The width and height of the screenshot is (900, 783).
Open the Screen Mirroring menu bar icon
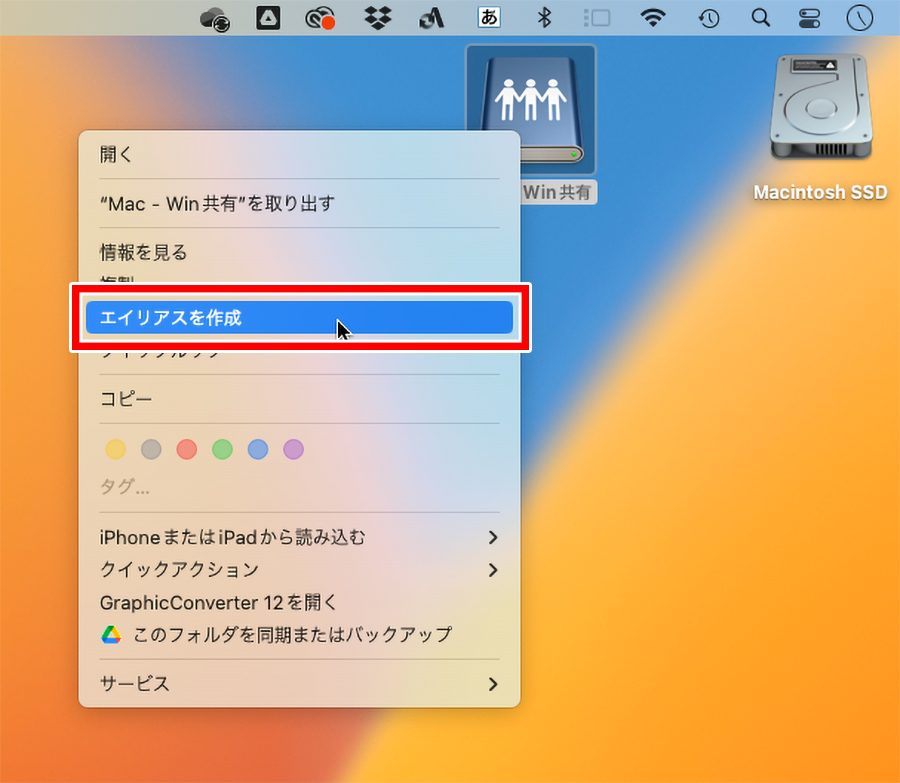pyautogui.click(x=598, y=17)
